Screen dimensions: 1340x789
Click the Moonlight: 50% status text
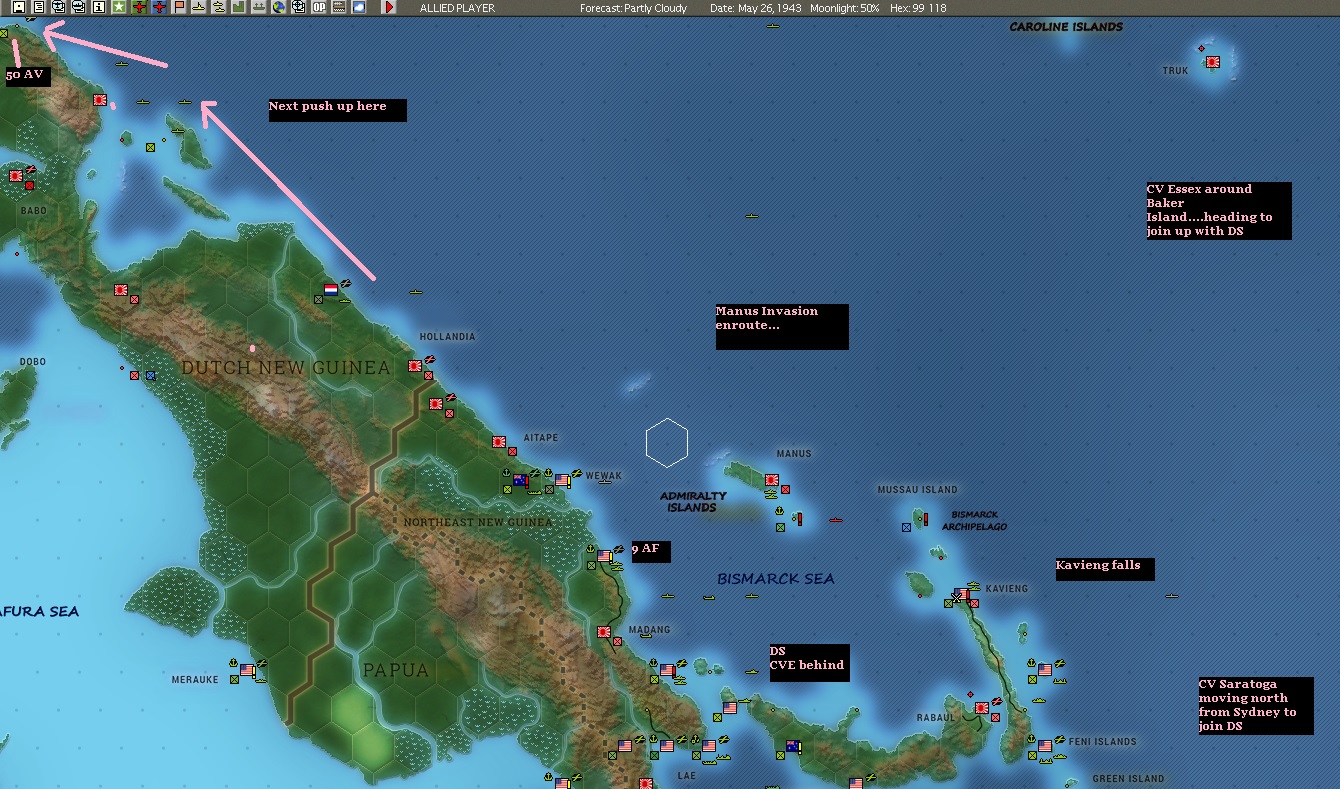pos(844,8)
